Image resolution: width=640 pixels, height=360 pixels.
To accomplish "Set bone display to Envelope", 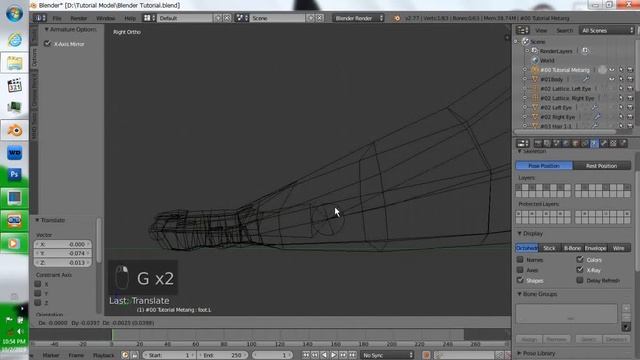I will pos(596,248).
